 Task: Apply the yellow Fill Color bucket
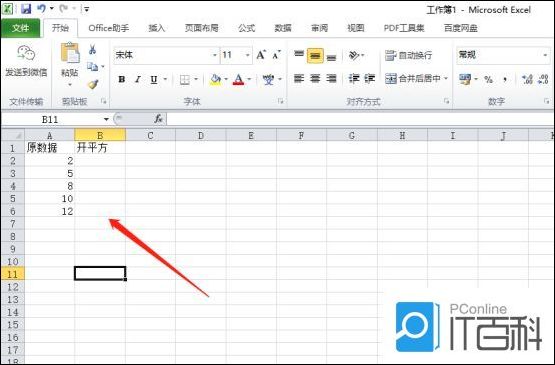click(215, 80)
